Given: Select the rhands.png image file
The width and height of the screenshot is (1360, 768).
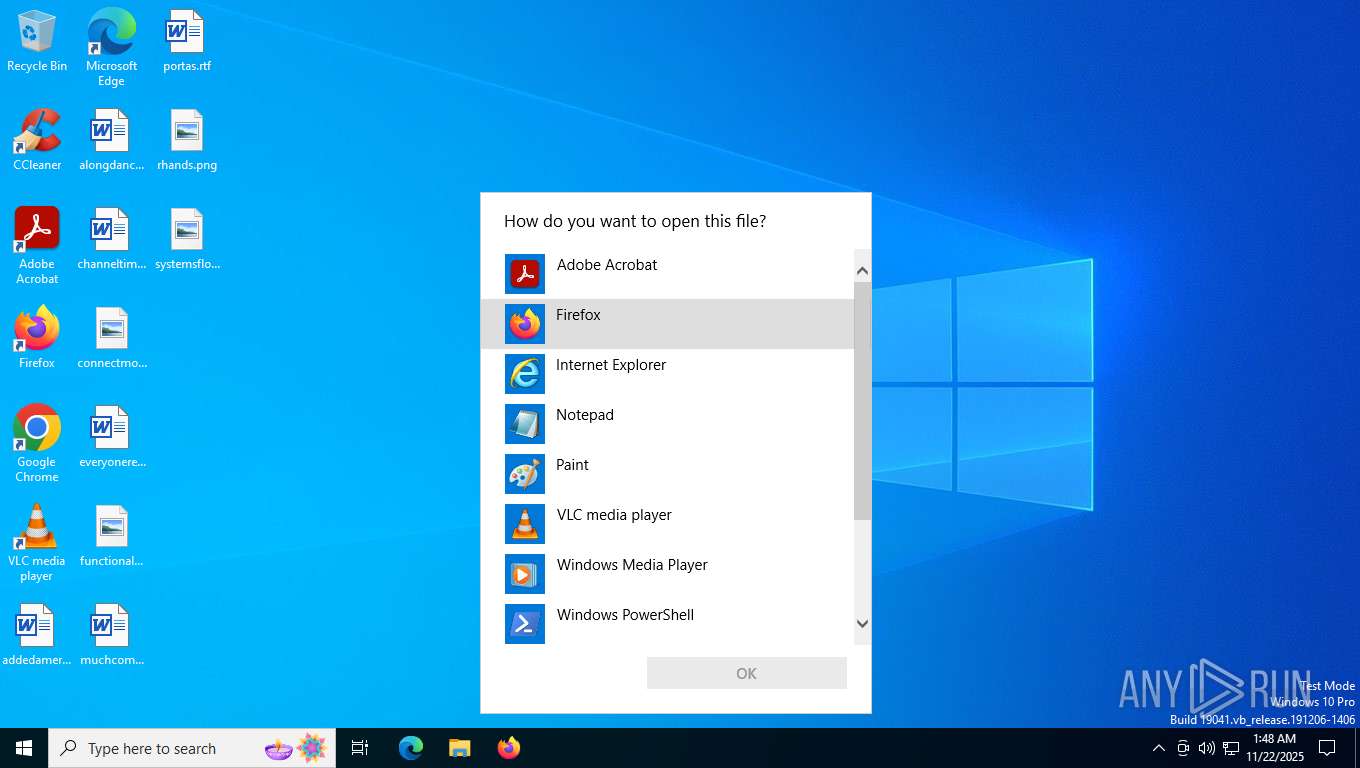Looking at the screenshot, I should click(187, 140).
